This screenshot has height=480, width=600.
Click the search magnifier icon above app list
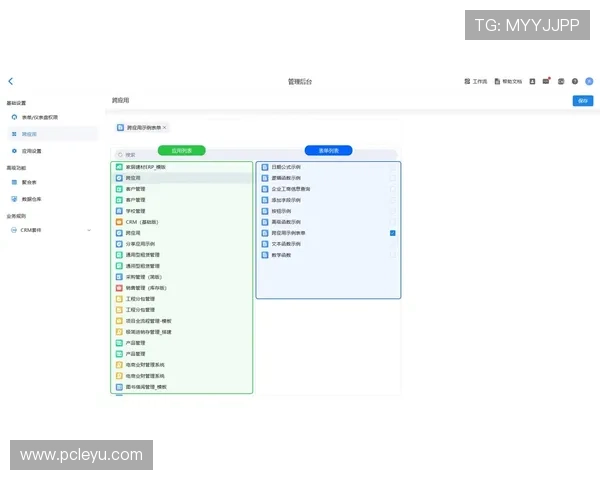tap(120, 155)
